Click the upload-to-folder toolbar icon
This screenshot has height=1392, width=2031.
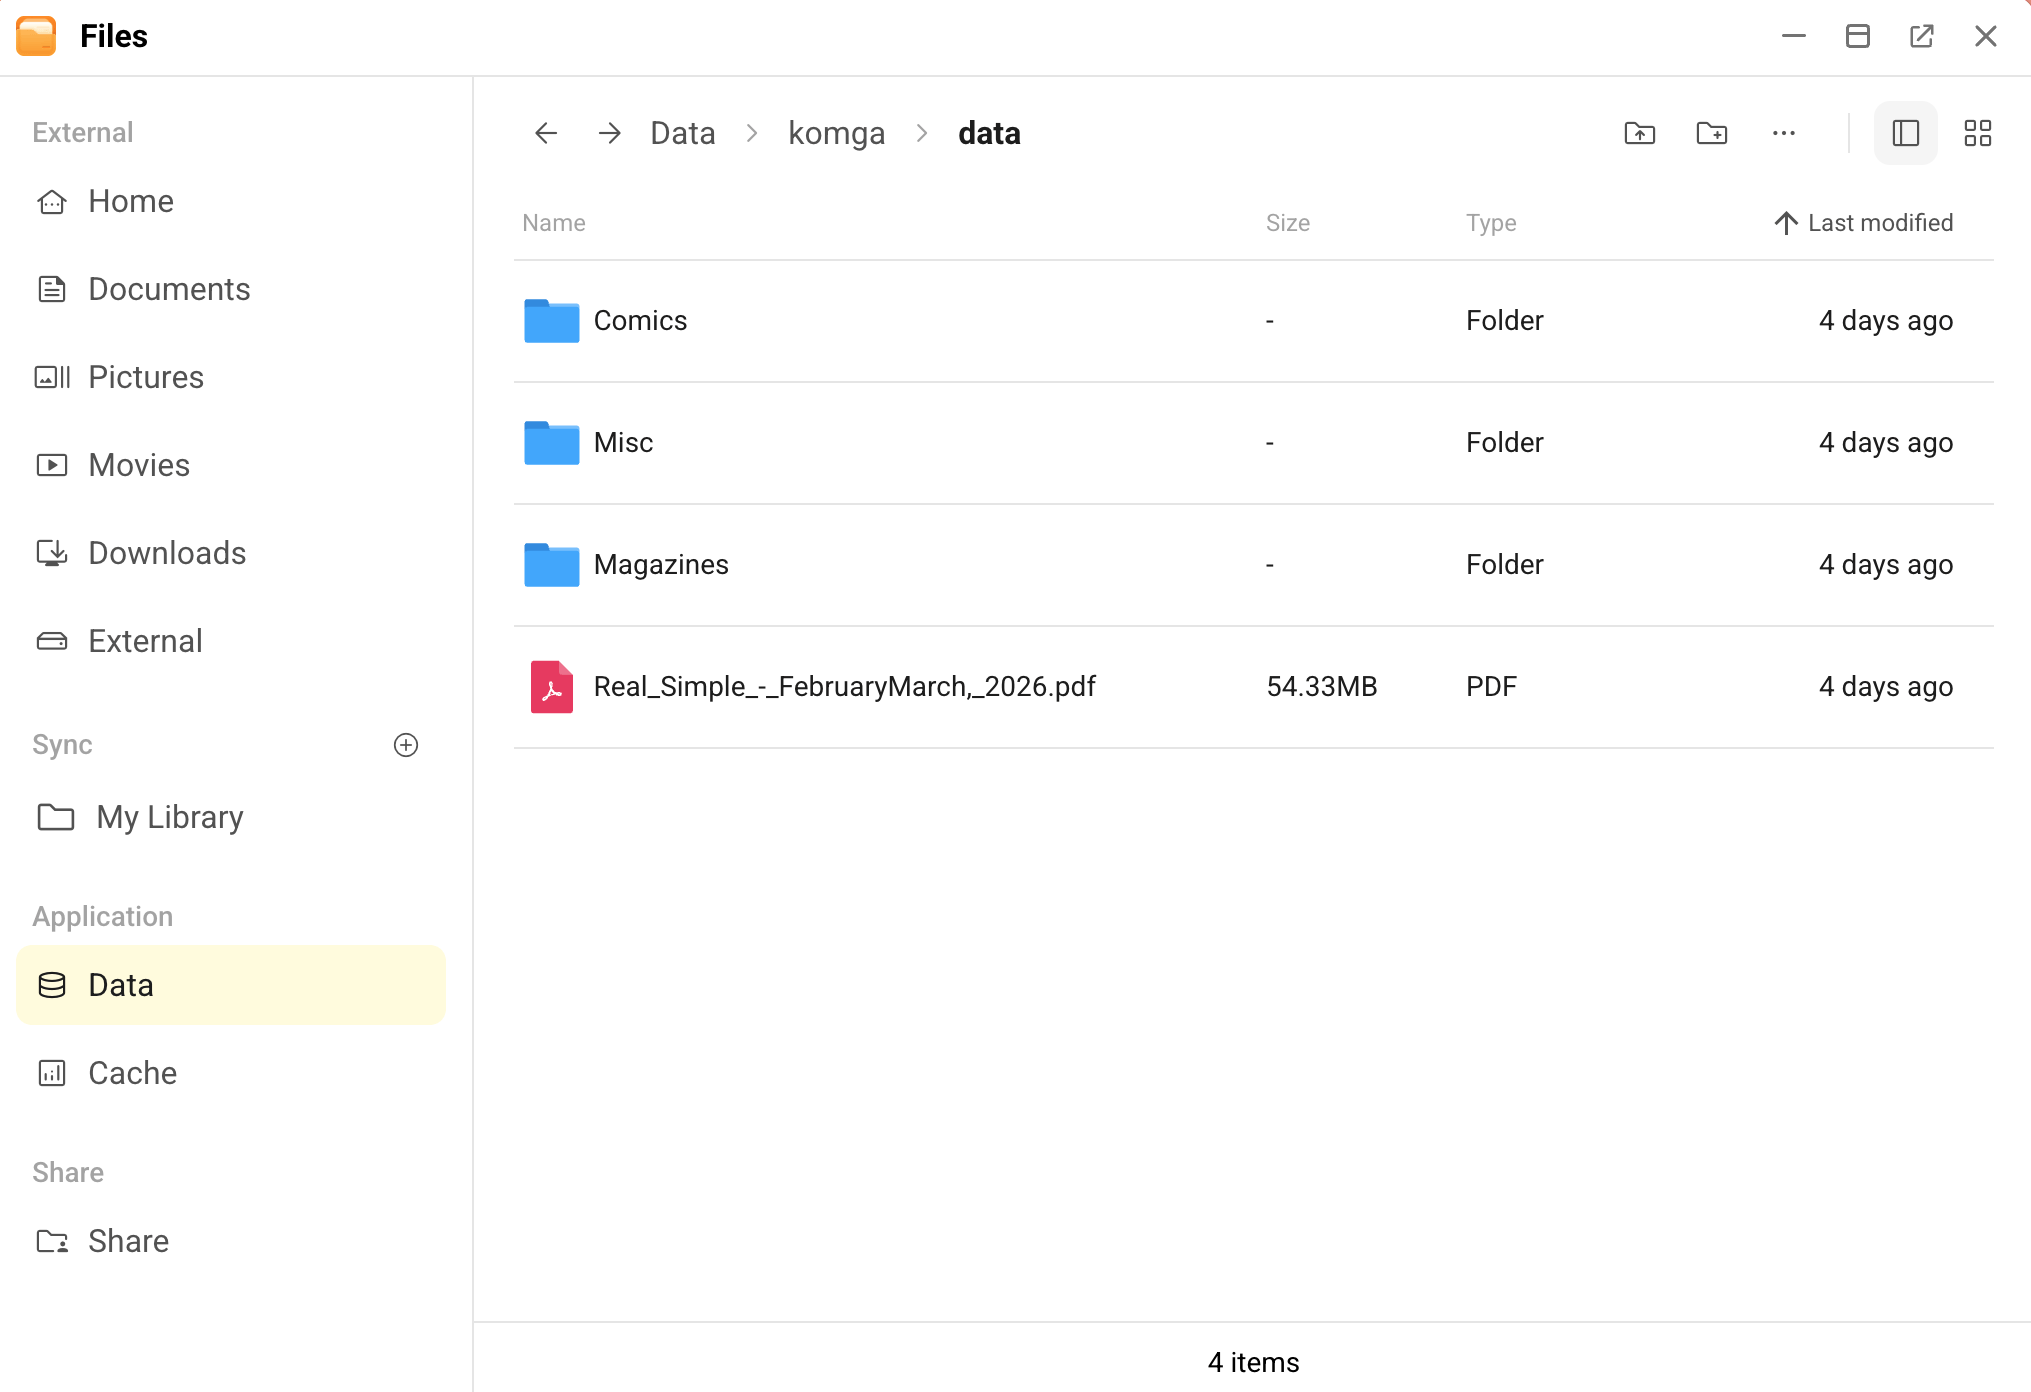point(1639,132)
